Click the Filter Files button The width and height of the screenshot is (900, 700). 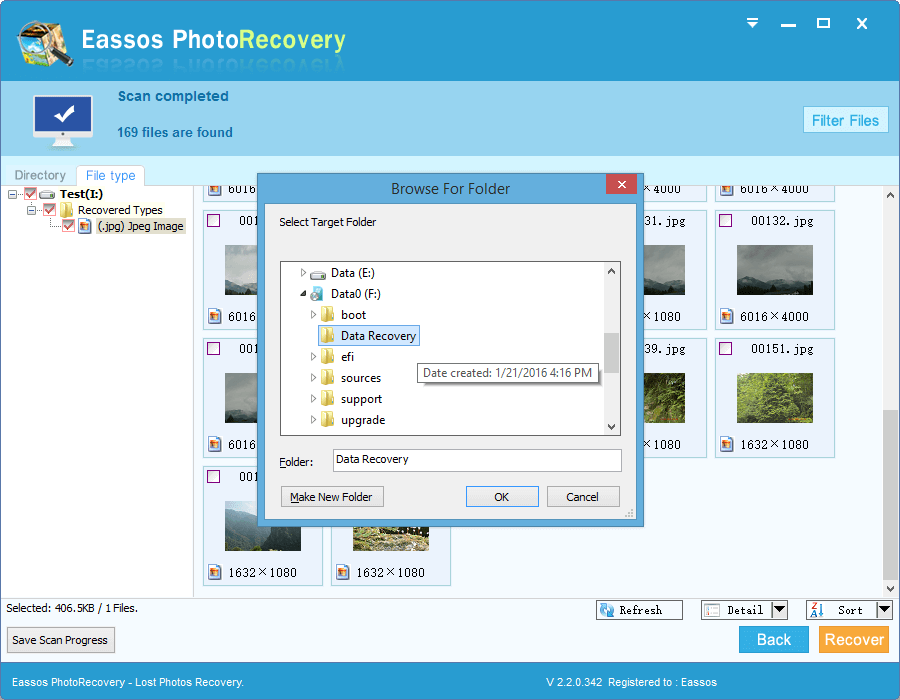click(x=845, y=120)
